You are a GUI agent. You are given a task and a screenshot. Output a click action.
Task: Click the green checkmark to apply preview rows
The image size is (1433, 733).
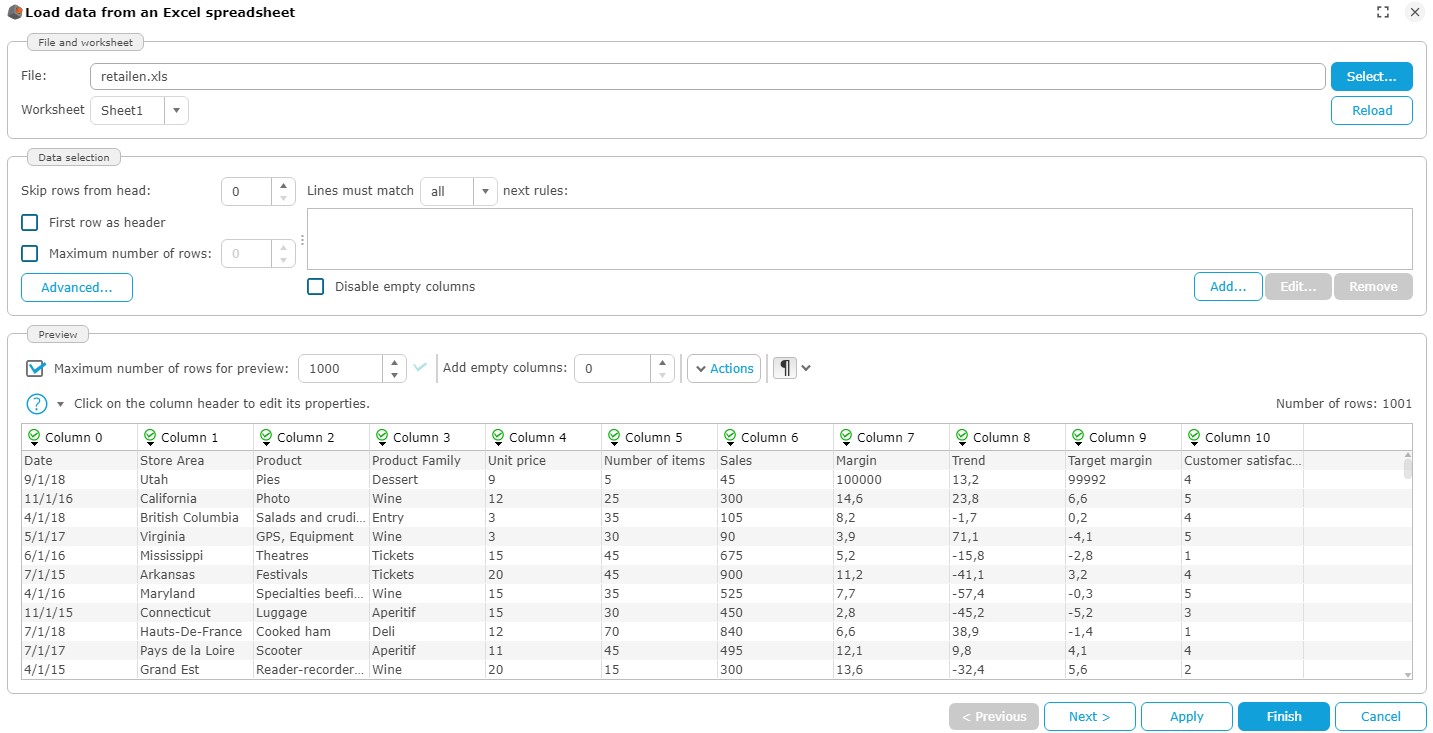(420, 368)
